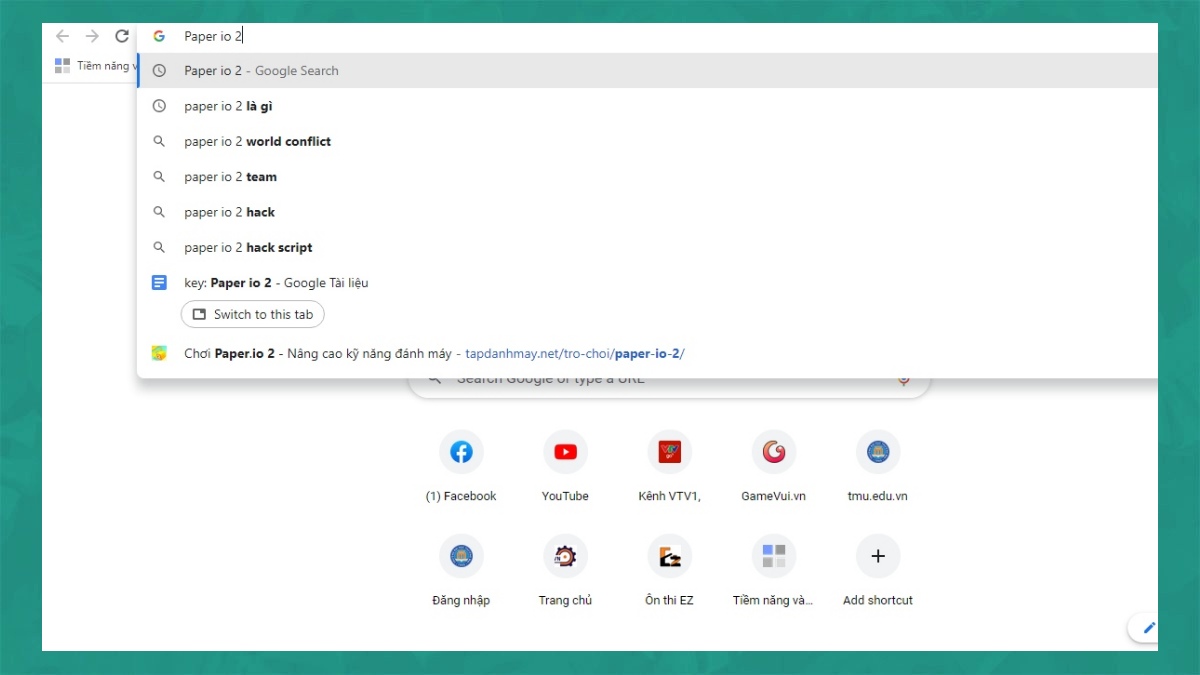The width and height of the screenshot is (1200, 675).
Task: Open the Kênh VTV1 shortcut
Action: 669,453
